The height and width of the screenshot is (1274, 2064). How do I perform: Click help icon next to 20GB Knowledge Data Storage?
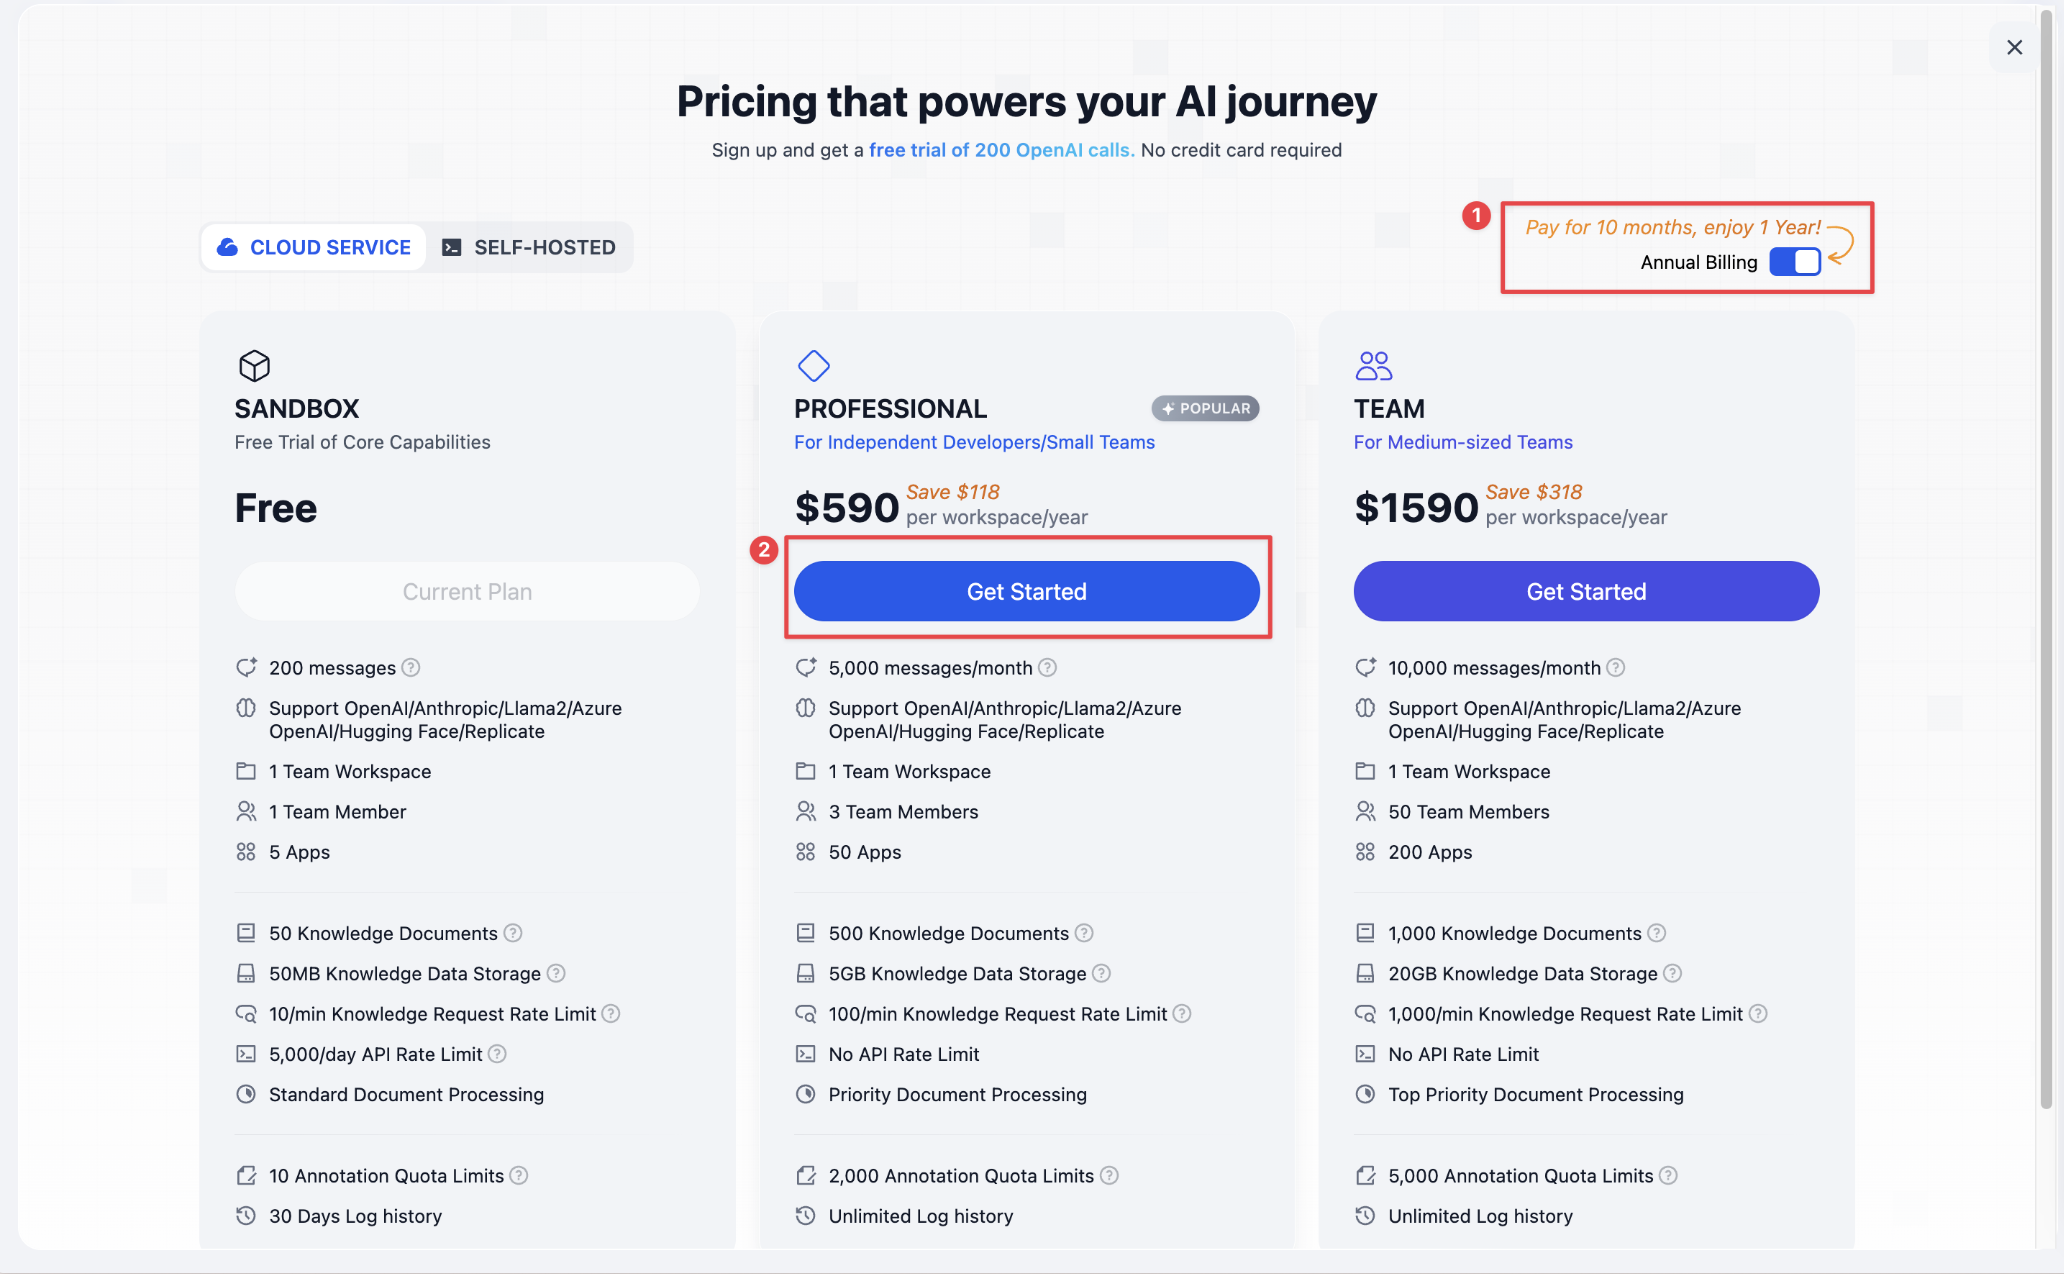click(1672, 973)
